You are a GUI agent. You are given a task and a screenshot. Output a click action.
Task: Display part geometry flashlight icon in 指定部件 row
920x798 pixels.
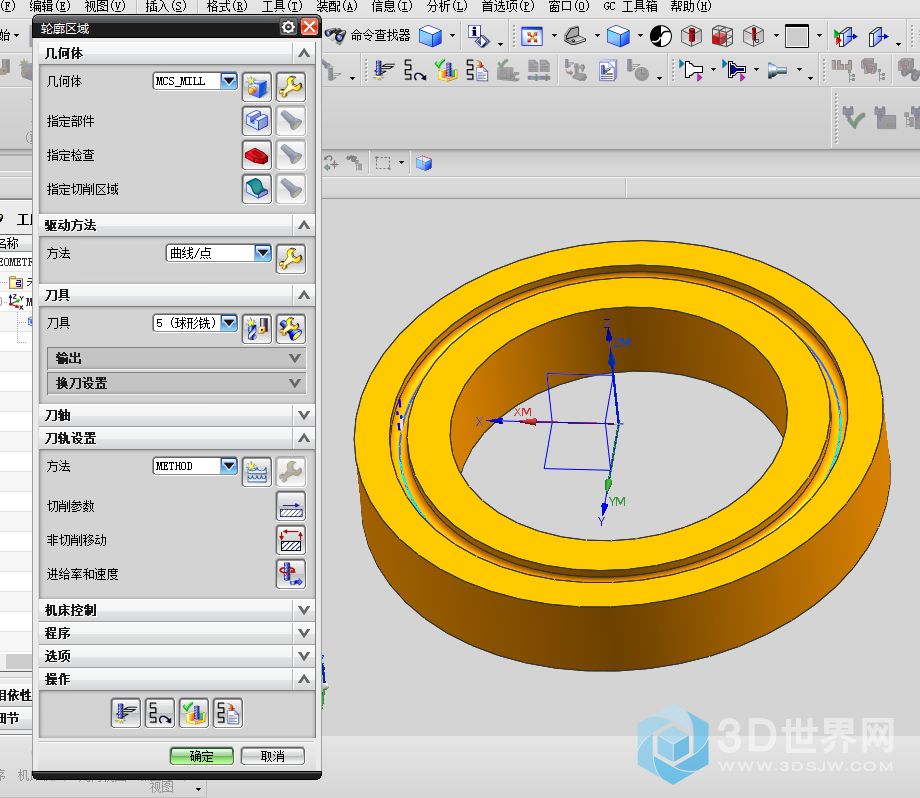tap(290, 121)
